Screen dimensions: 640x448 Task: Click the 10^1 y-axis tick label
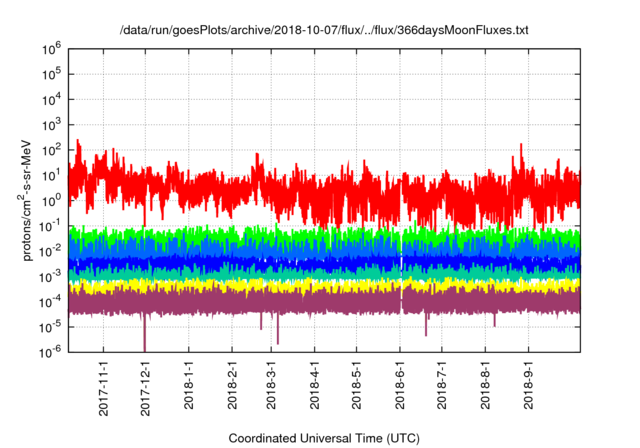(x=51, y=175)
